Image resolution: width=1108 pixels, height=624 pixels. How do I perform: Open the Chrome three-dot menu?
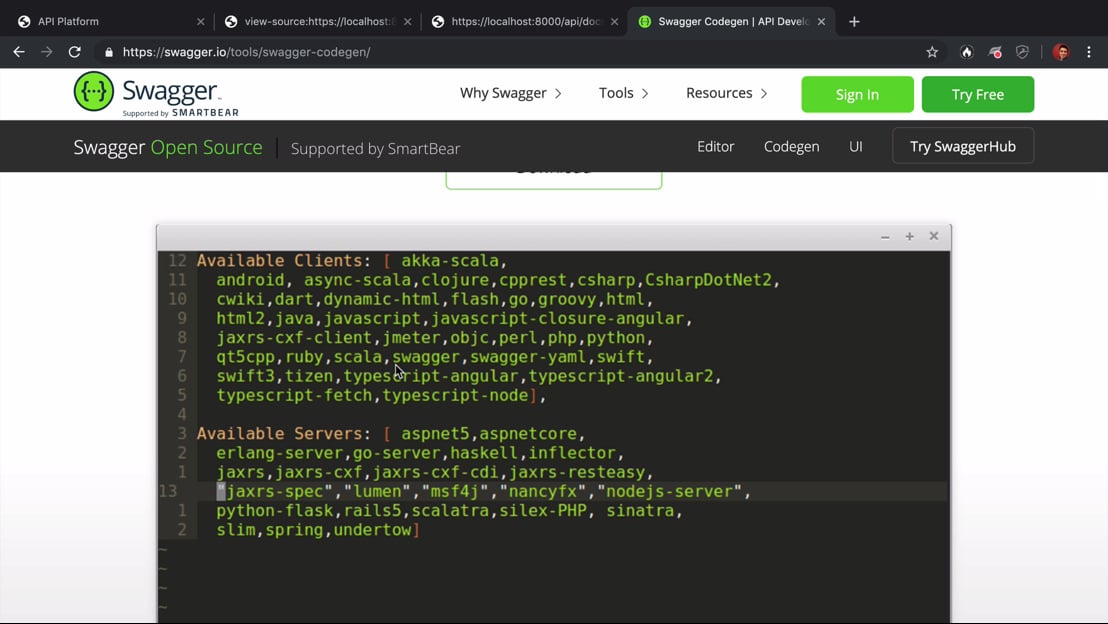pyautogui.click(x=1089, y=52)
